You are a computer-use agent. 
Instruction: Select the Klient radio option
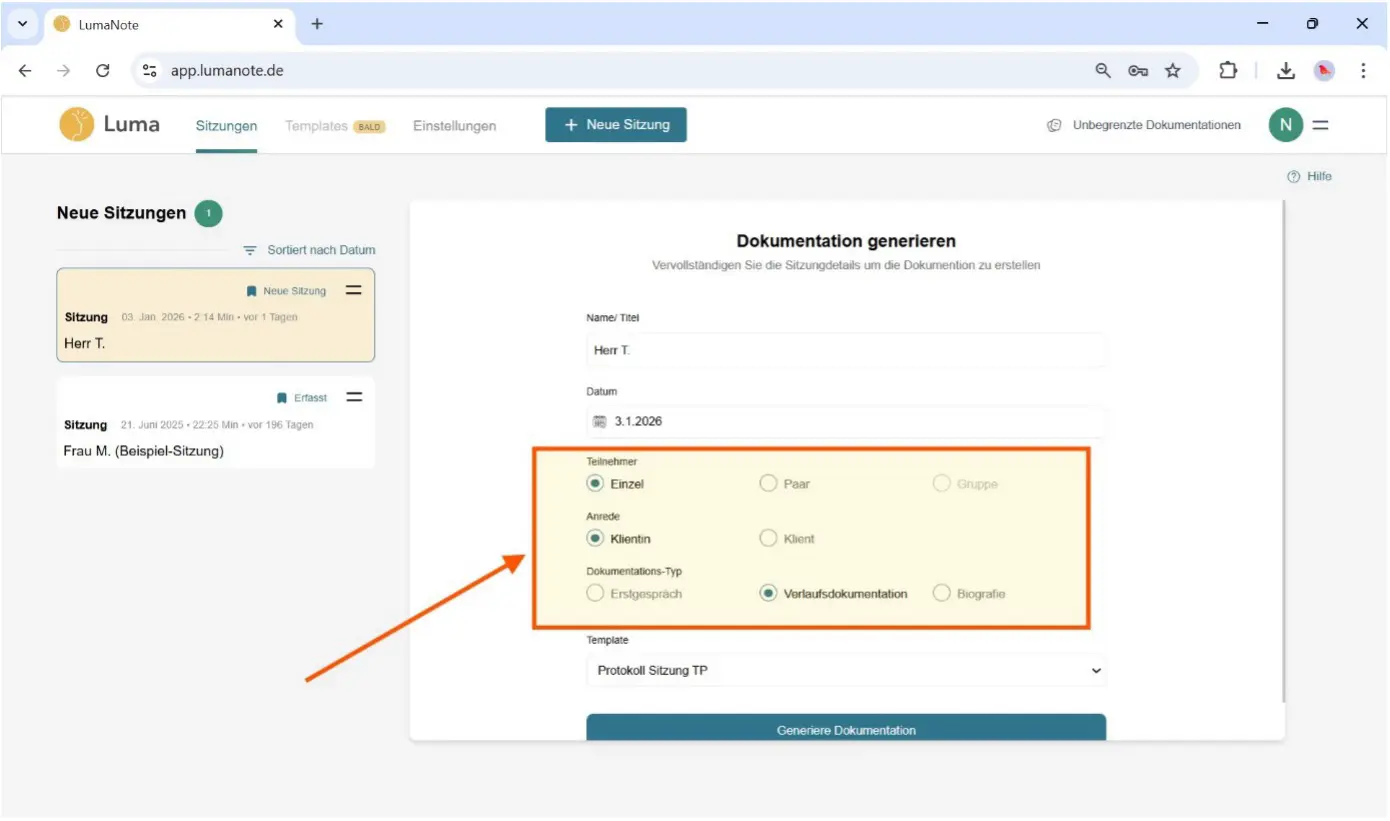click(768, 539)
